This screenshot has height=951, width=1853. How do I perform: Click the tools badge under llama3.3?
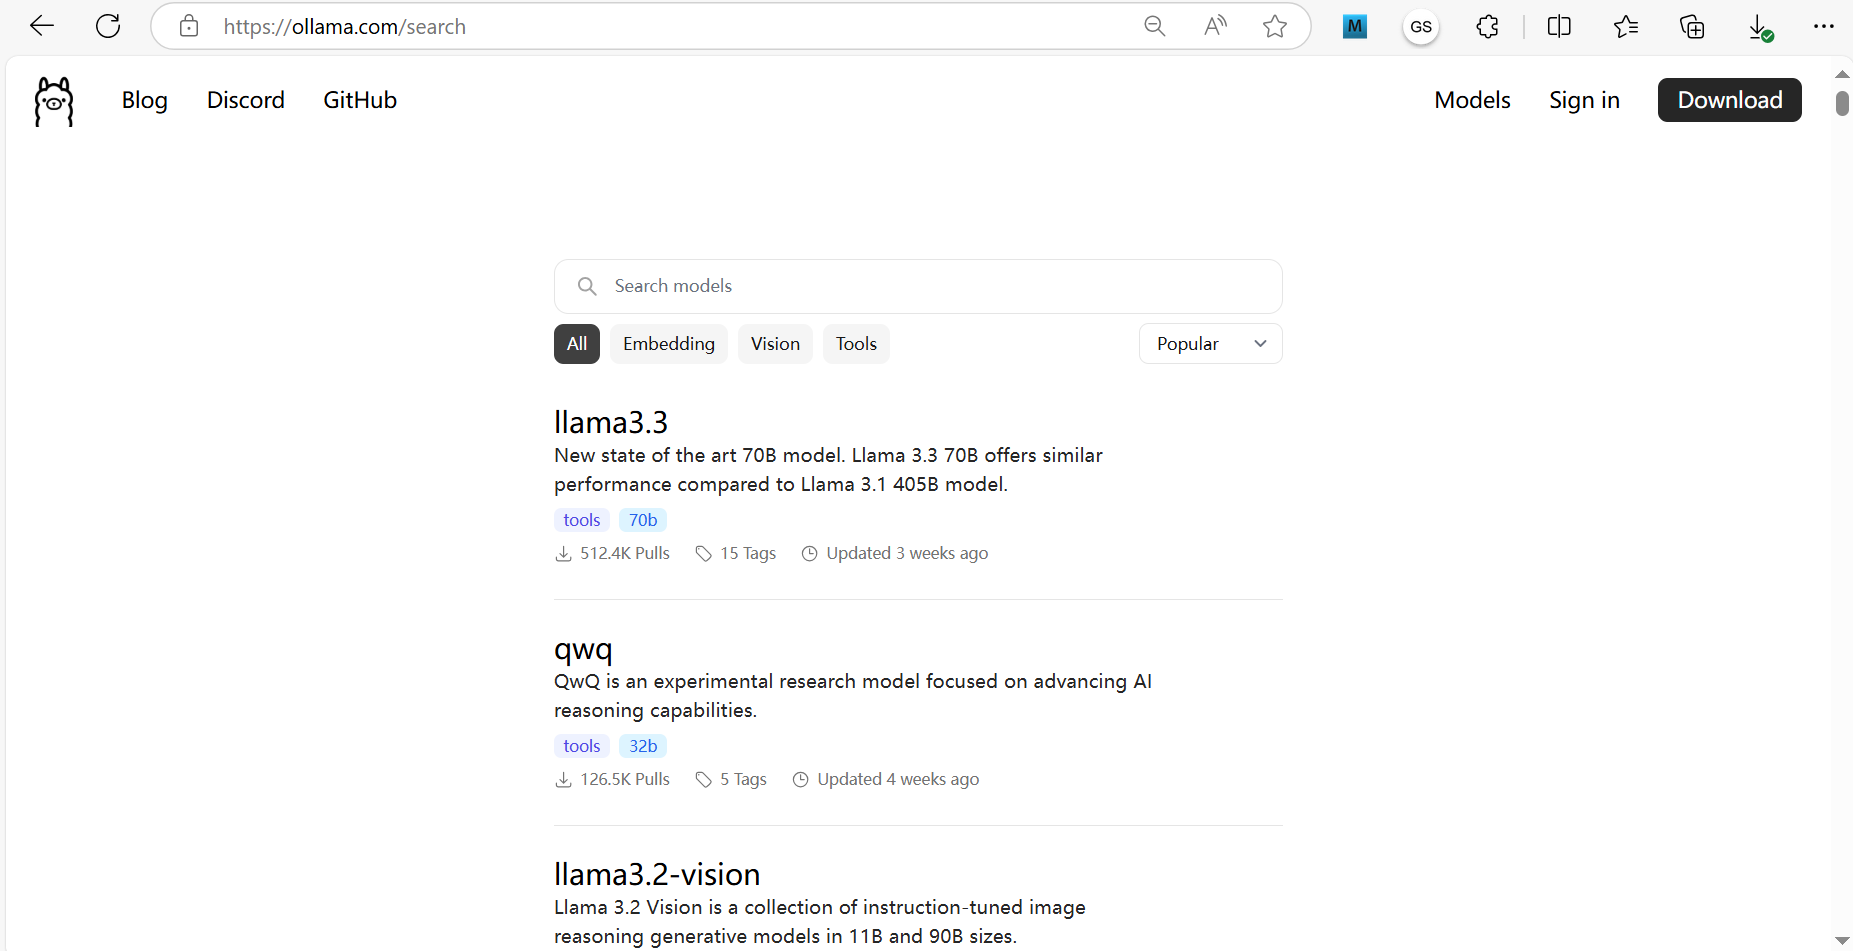582,520
